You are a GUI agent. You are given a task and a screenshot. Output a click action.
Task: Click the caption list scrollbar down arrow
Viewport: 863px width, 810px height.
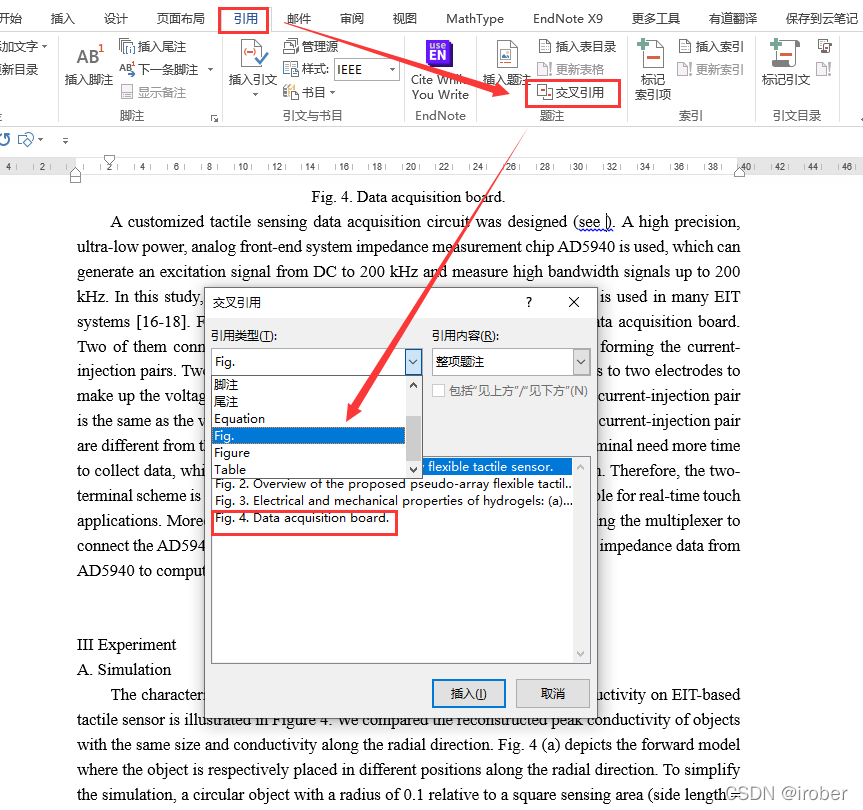tap(581, 654)
